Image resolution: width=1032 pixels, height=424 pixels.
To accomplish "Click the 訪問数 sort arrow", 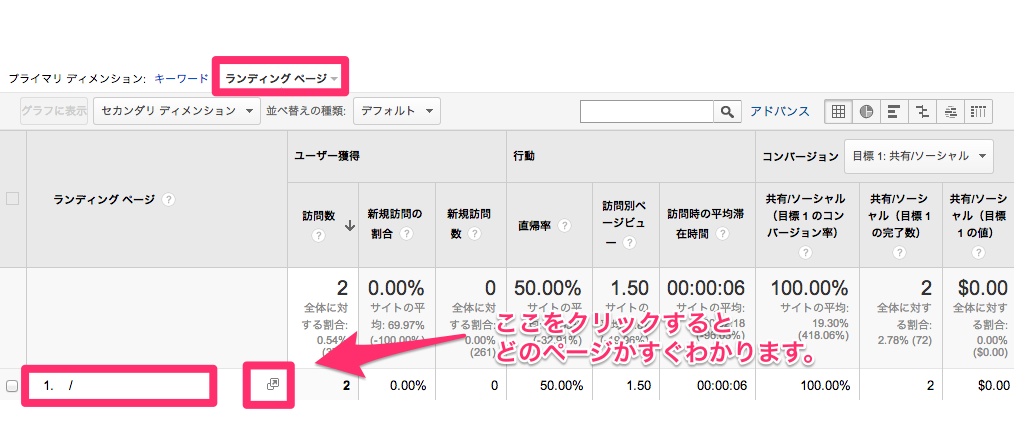I will click(x=349, y=226).
